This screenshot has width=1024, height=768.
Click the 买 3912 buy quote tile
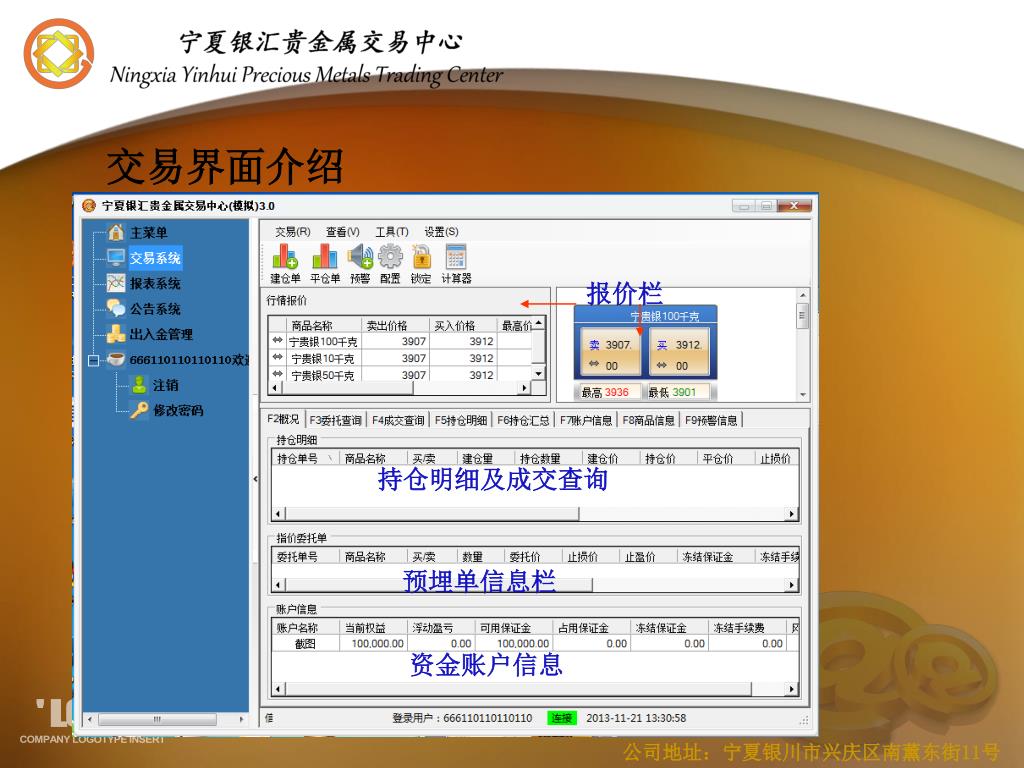(680, 353)
